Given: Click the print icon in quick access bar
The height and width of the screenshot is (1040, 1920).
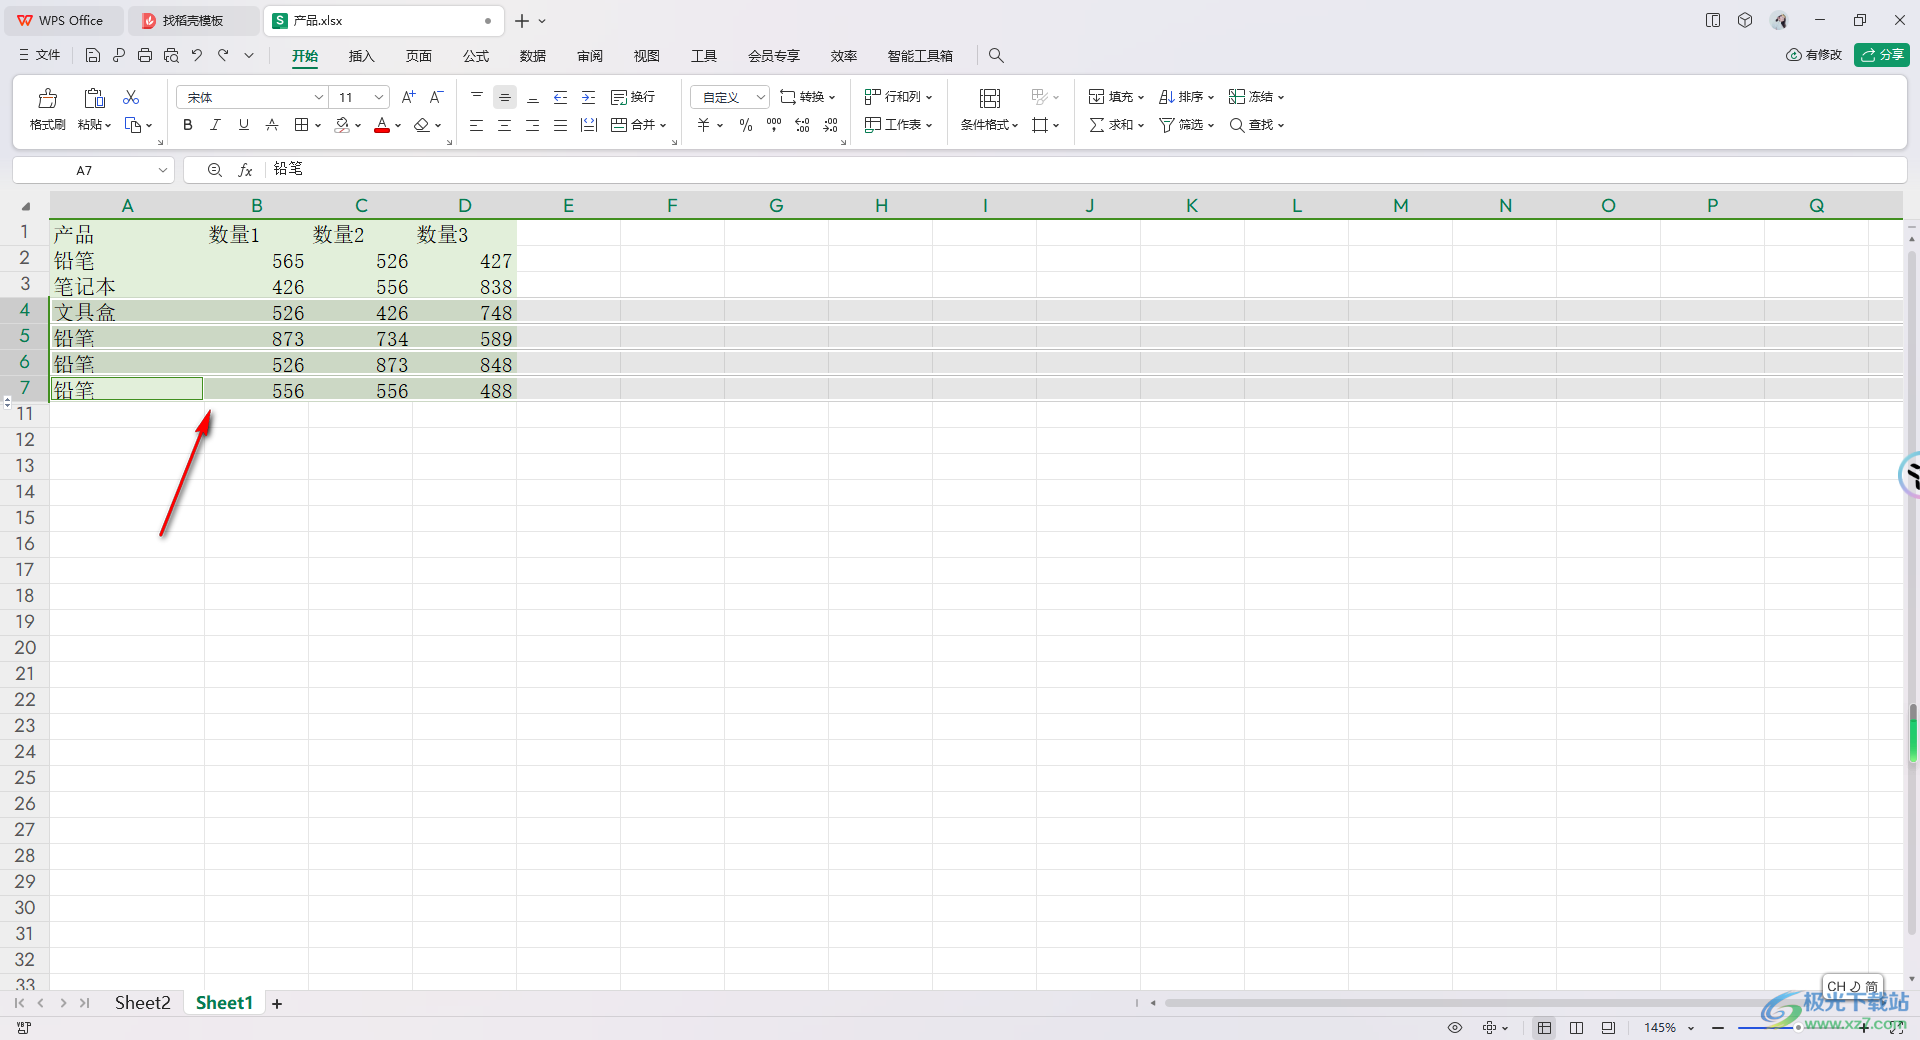Looking at the screenshot, I should [x=145, y=55].
